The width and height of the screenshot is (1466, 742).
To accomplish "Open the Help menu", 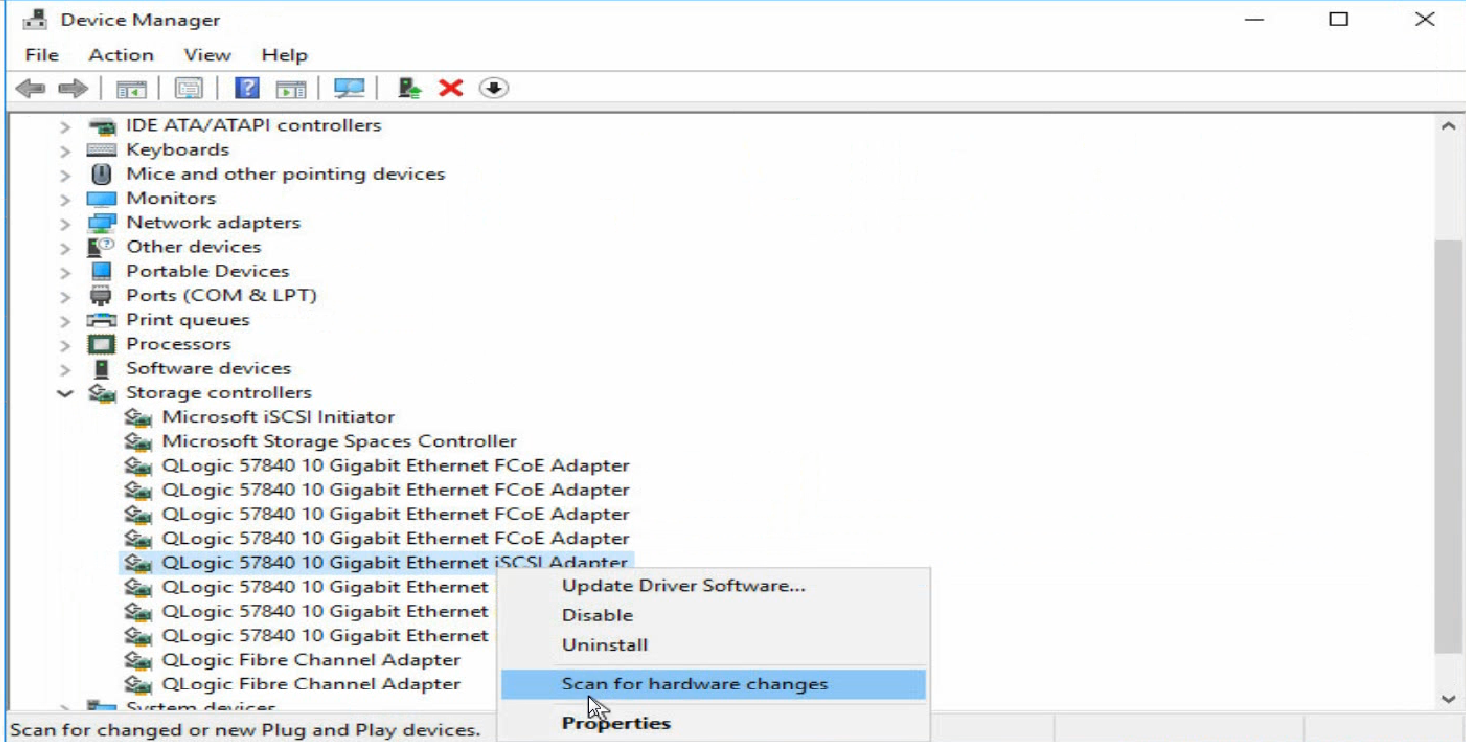I will pyautogui.click(x=284, y=55).
